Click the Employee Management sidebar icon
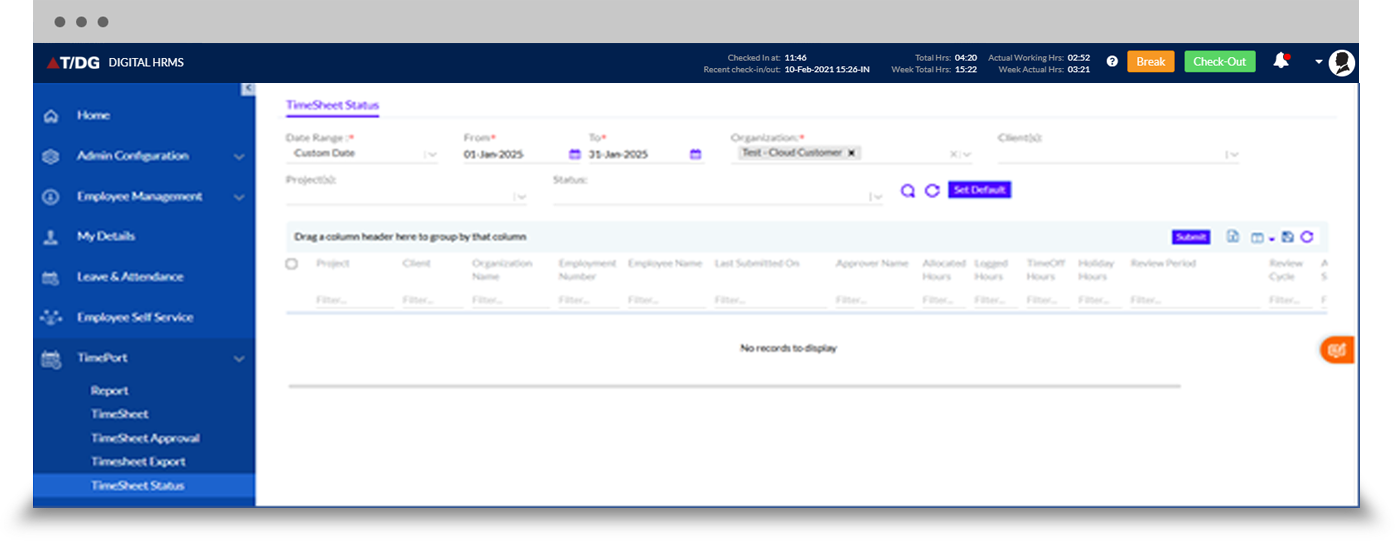 click(51, 197)
